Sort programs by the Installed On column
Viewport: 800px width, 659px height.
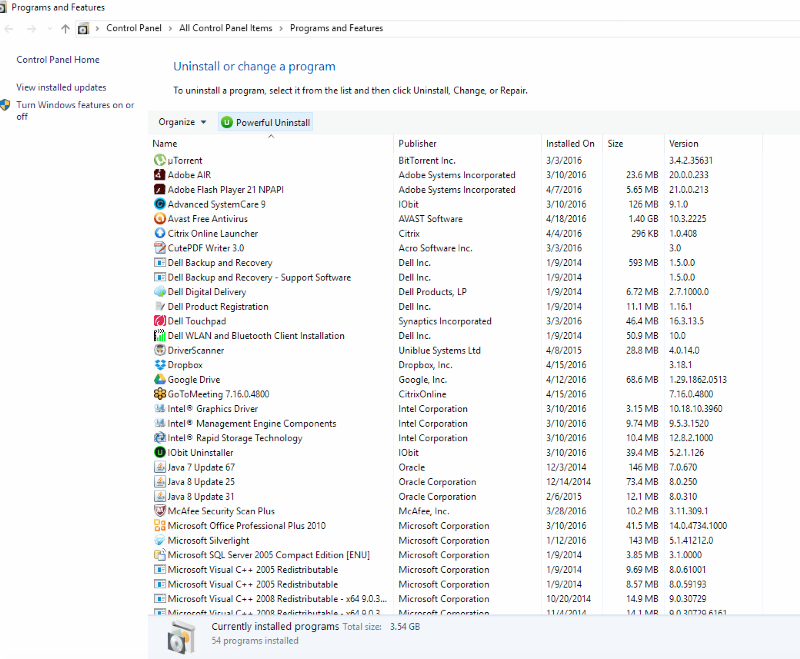click(570, 143)
